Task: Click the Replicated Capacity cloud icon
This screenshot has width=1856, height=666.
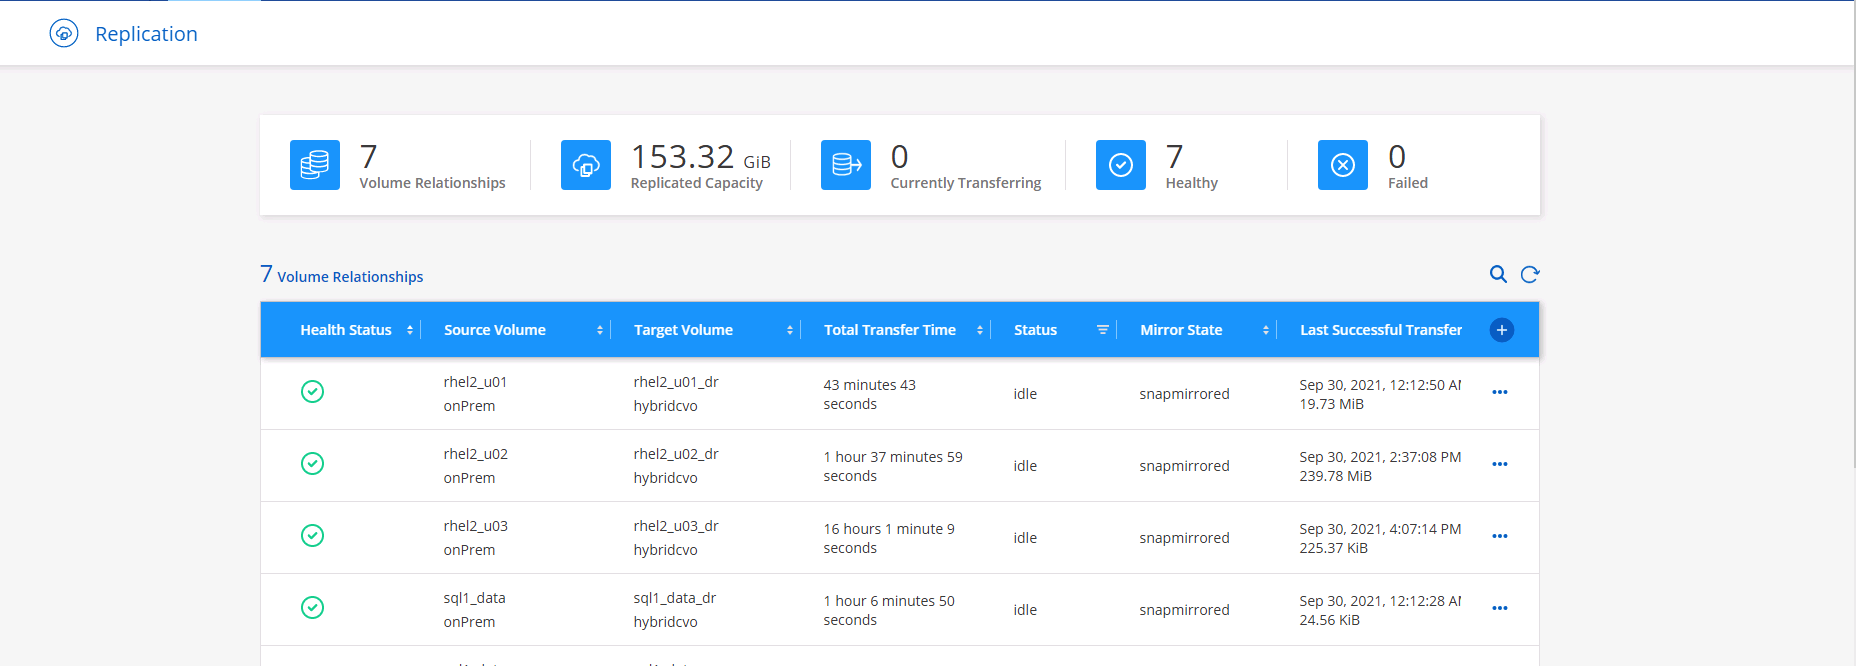Action: pyautogui.click(x=586, y=165)
